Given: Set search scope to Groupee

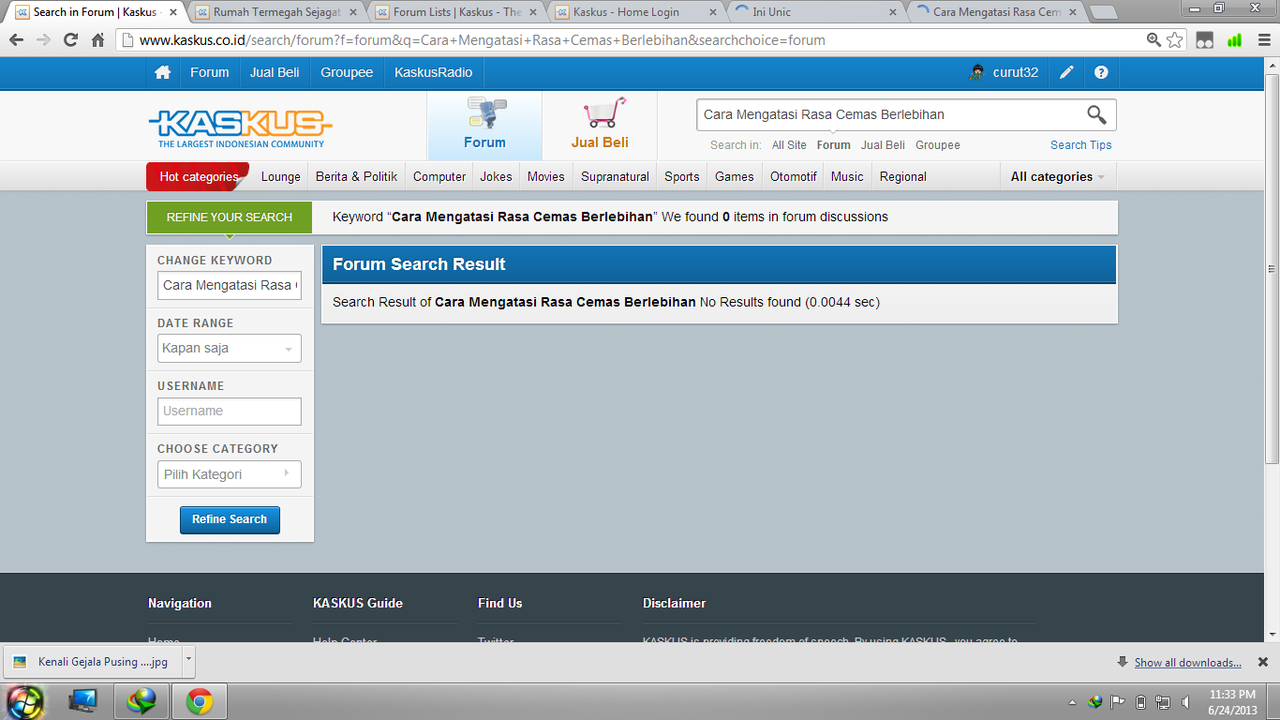Looking at the screenshot, I should point(938,145).
